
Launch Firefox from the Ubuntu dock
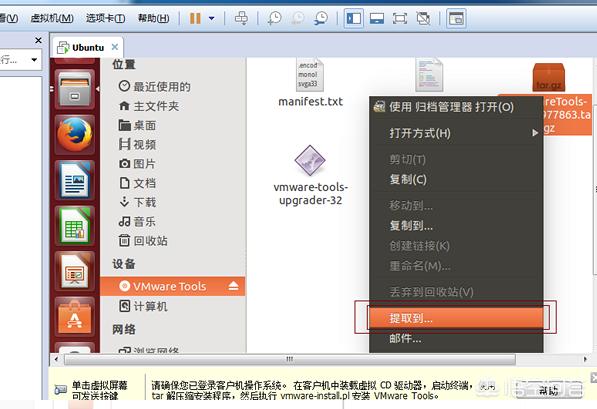(75, 134)
